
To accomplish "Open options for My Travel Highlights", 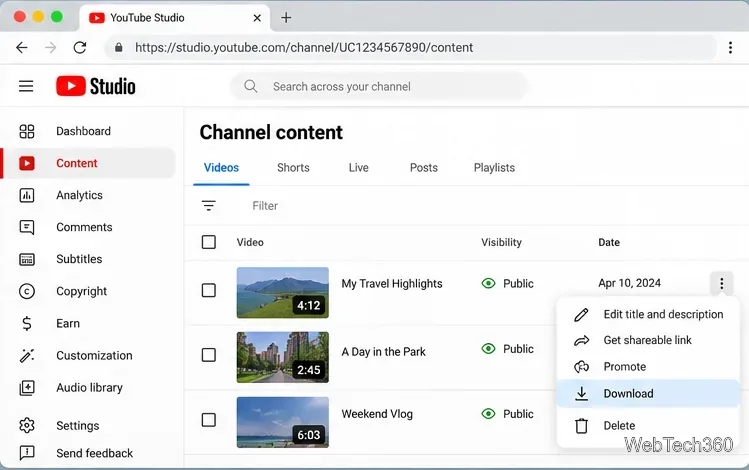I will pyautogui.click(x=721, y=283).
